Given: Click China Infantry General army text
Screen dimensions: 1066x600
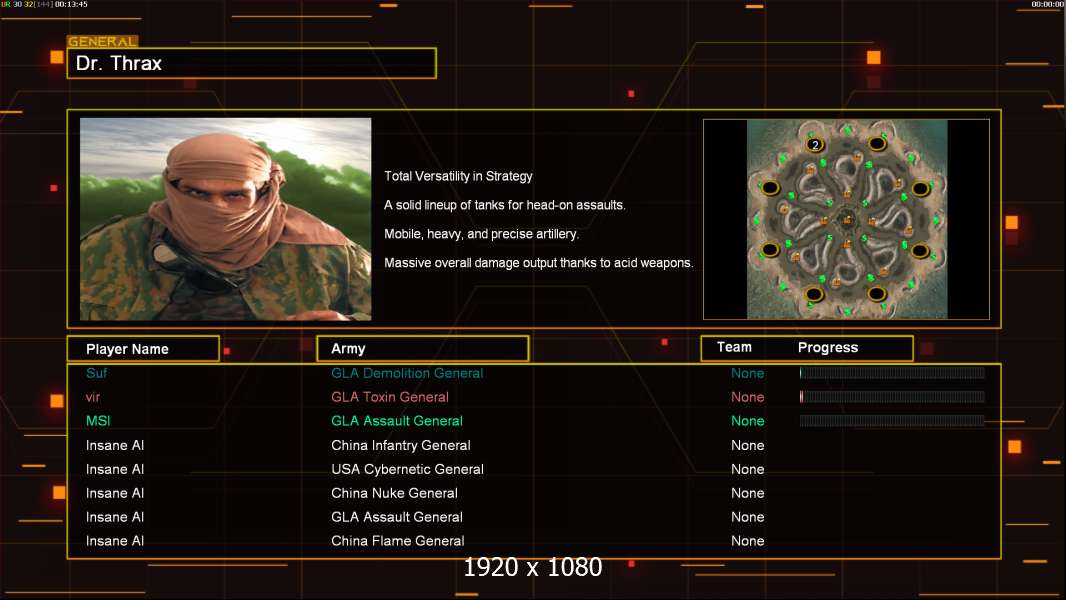Looking at the screenshot, I should click(x=400, y=445).
